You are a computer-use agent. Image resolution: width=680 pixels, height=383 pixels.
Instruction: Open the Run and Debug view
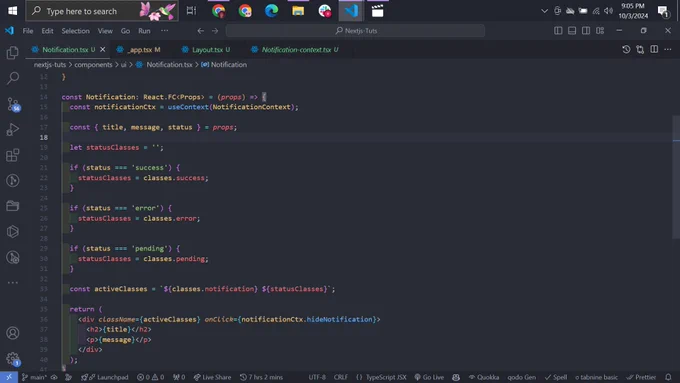(13, 129)
